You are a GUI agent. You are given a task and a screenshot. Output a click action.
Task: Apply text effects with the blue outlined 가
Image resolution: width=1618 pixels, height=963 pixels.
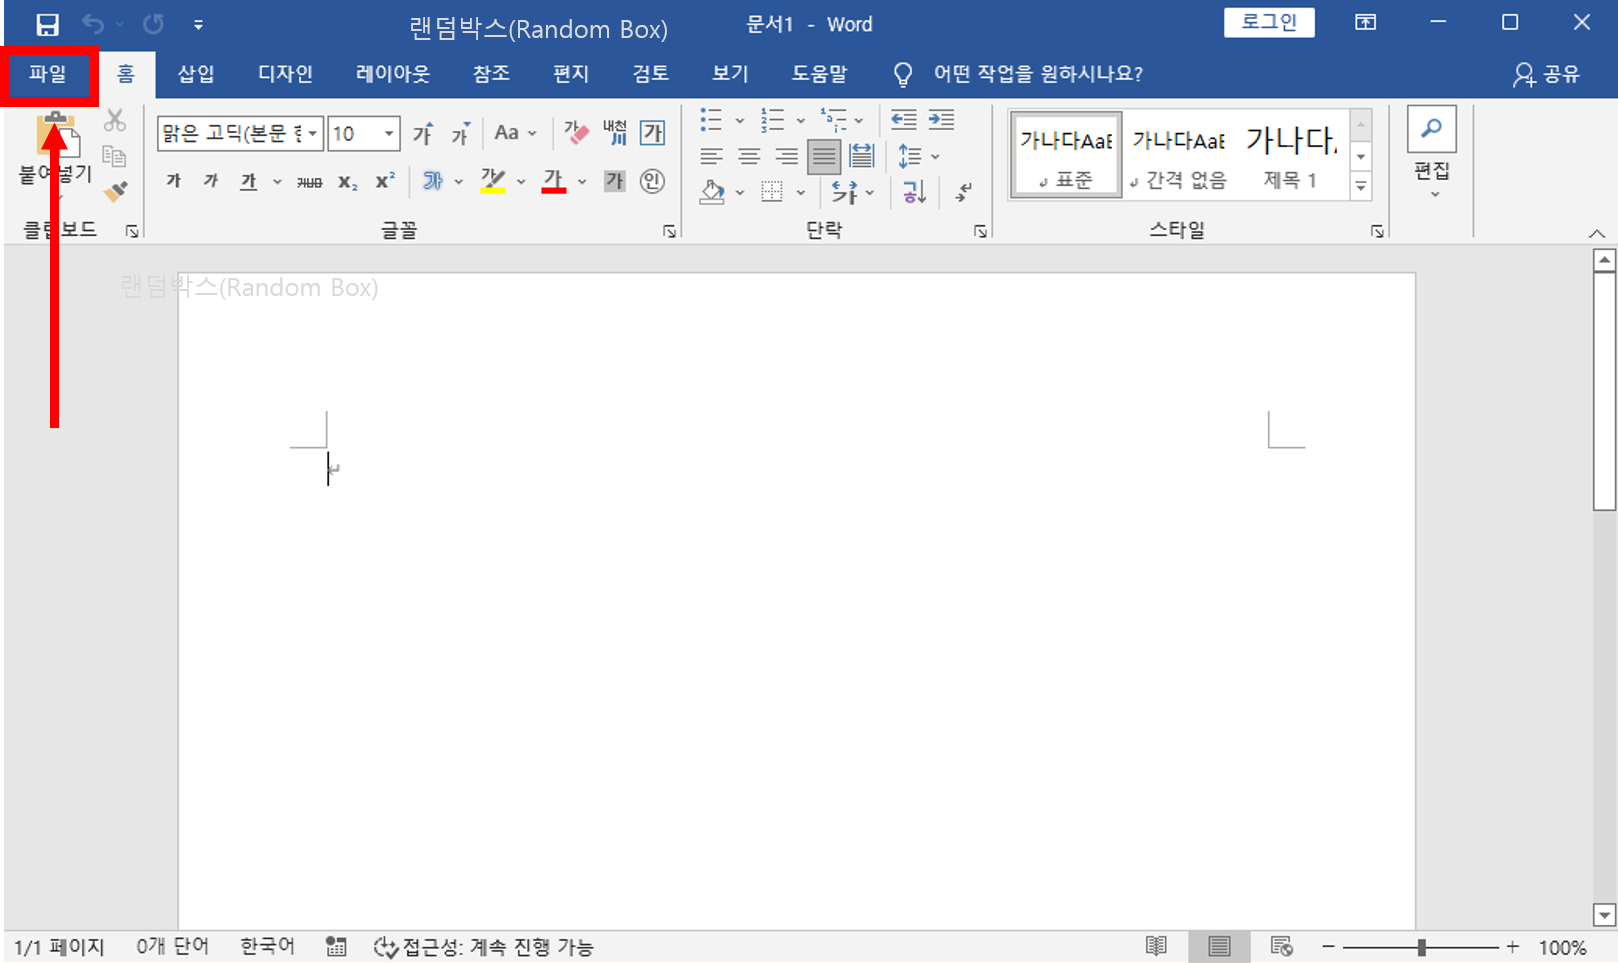coord(432,181)
